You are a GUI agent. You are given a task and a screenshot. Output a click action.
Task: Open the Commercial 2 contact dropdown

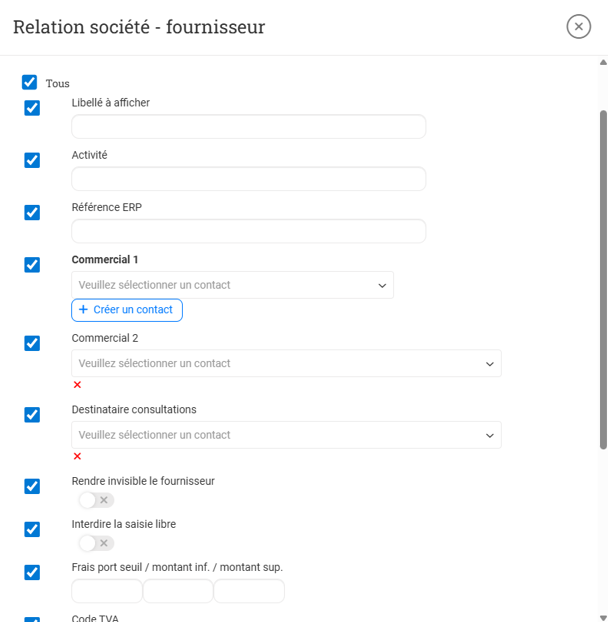[x=286, y=363]
